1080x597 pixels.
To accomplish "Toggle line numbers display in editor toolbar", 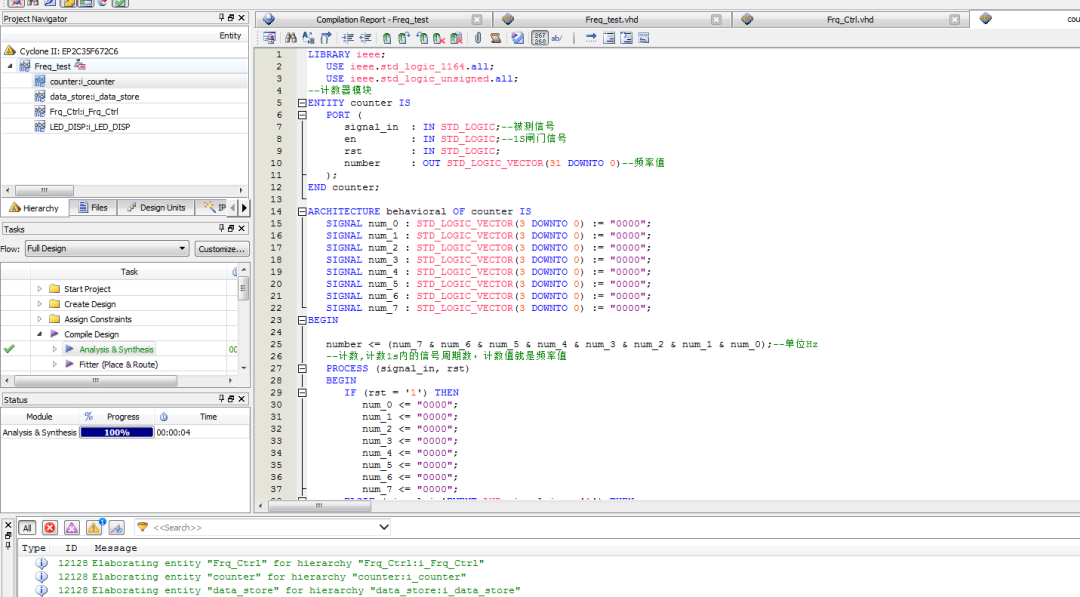I will 538,38.
